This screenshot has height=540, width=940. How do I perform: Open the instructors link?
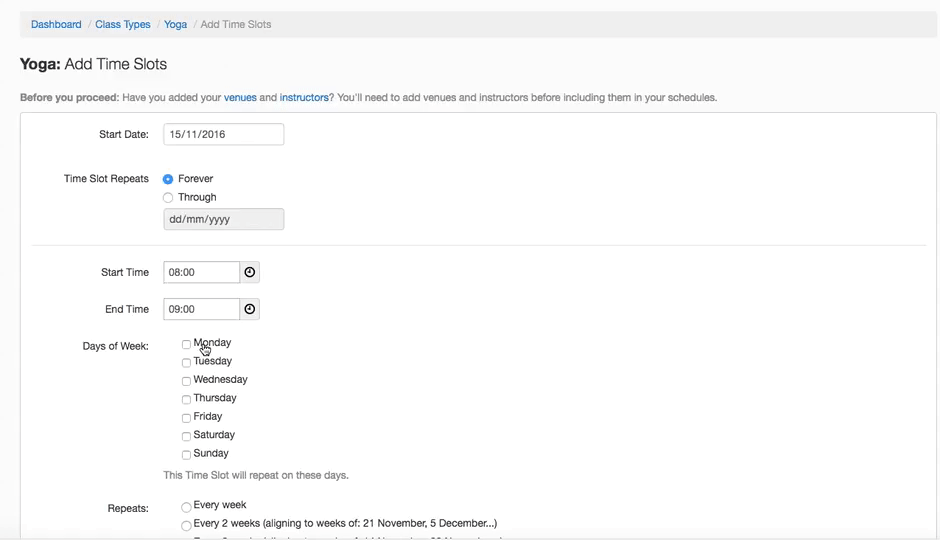coord(304,98)
